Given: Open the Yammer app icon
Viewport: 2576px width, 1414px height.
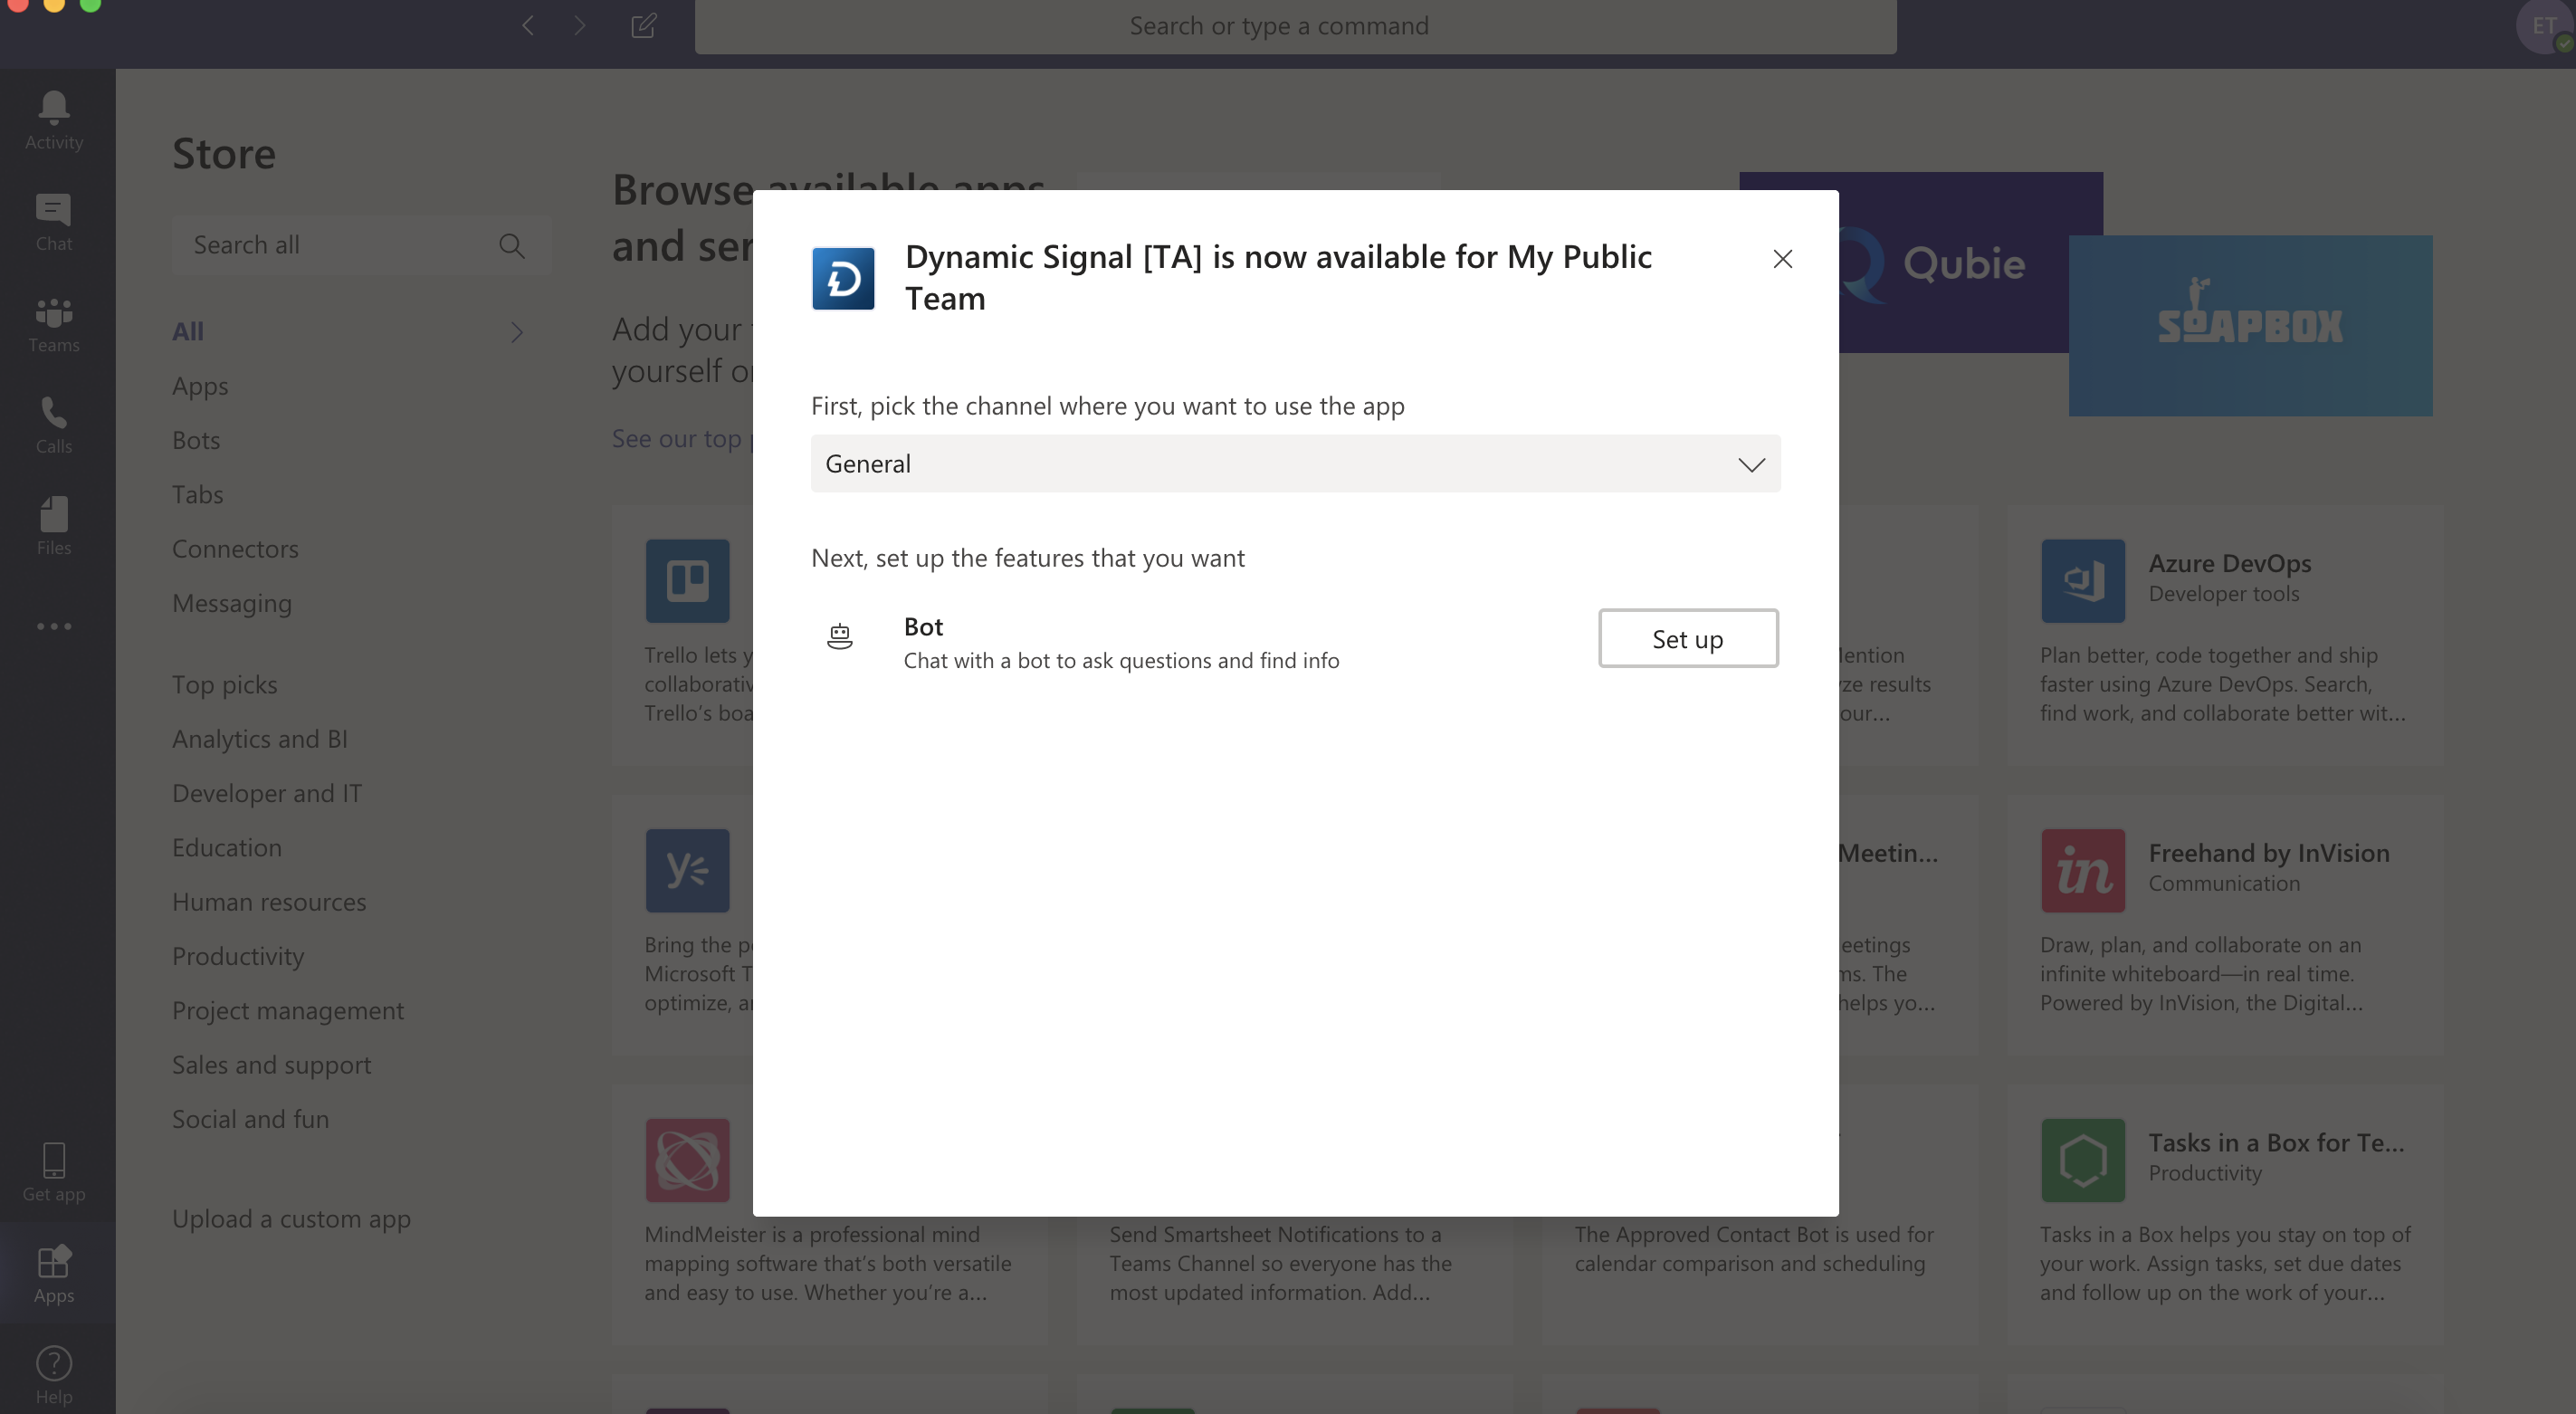Looking at the screenshot, I should 688,870.
